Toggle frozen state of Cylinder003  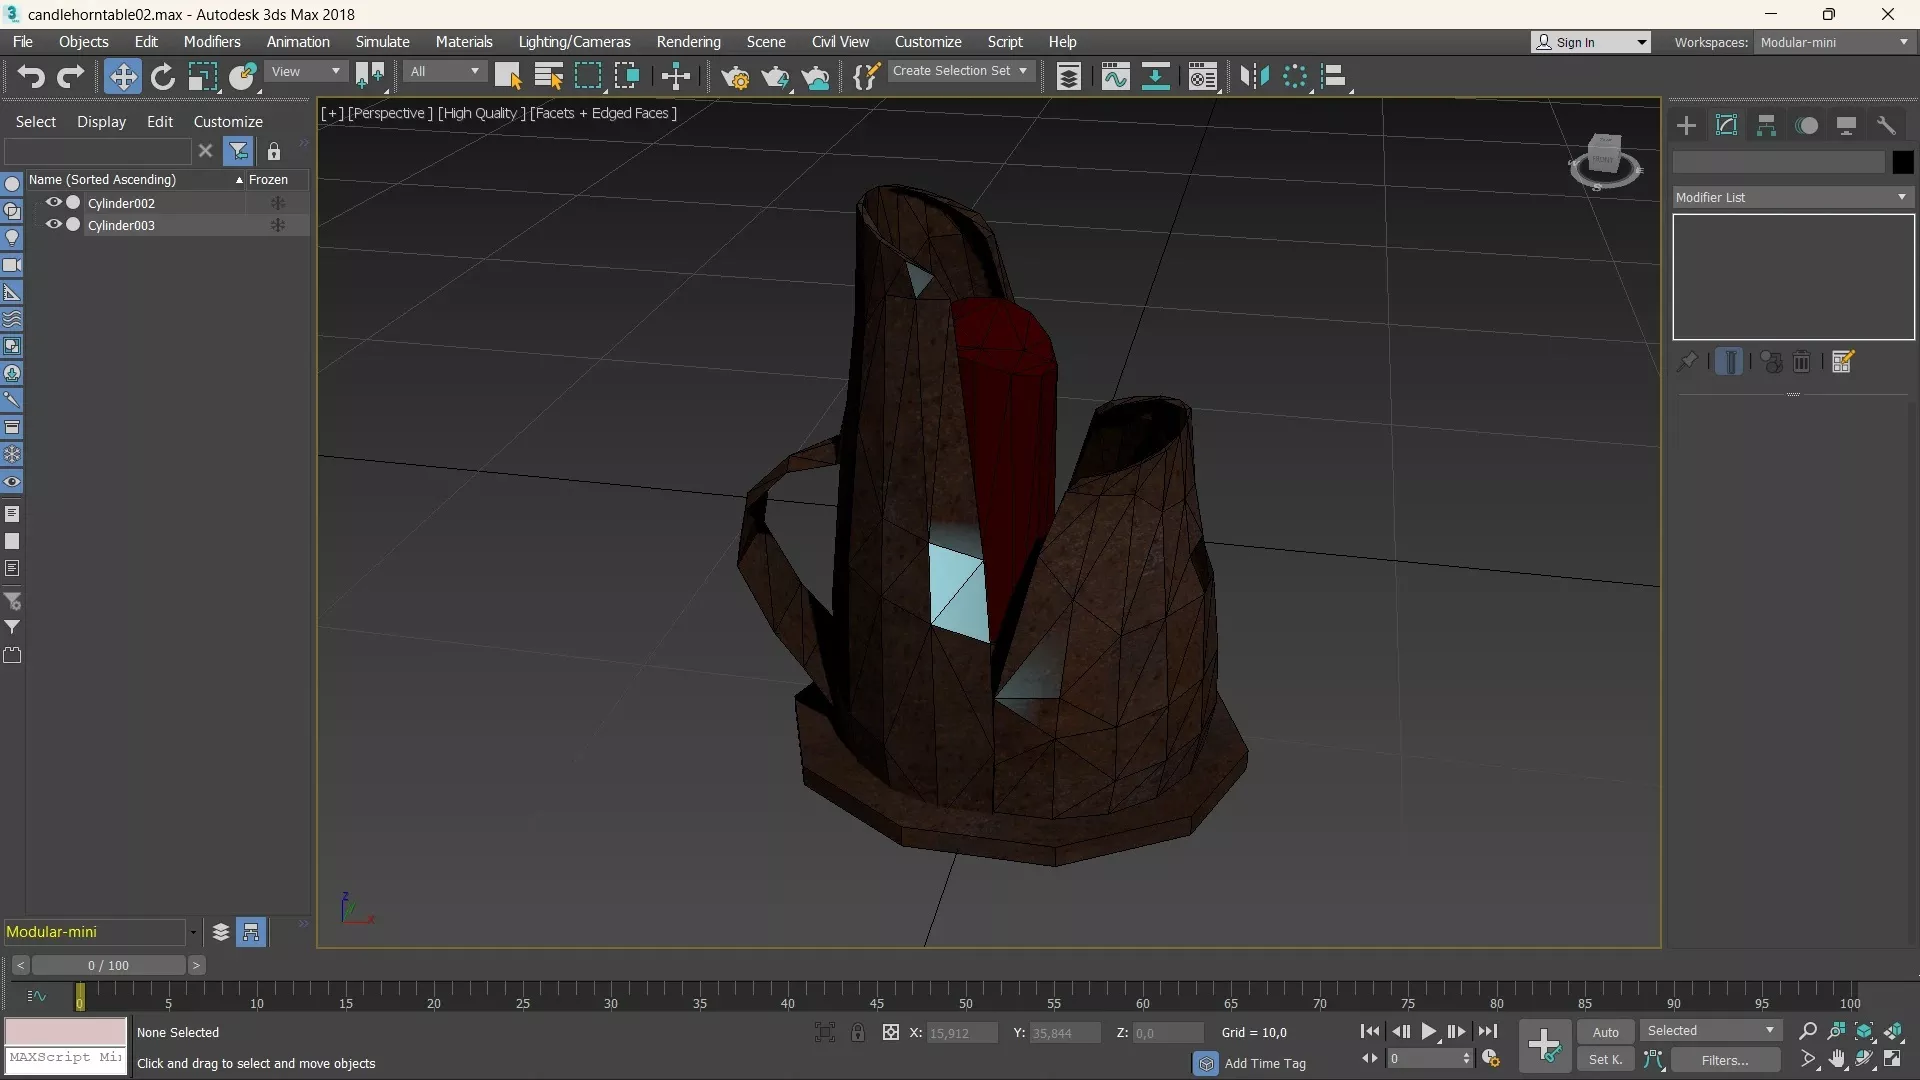(x=278, y=225)
